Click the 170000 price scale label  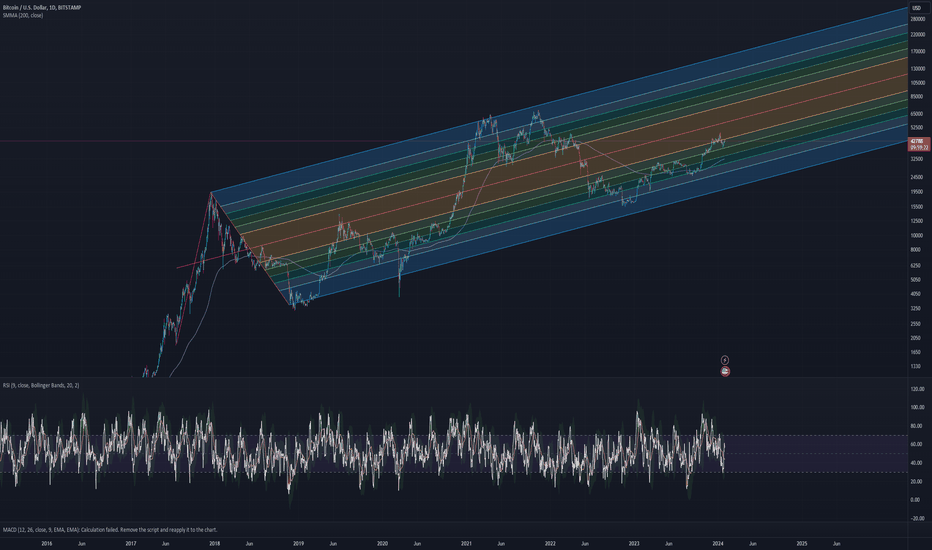917,52
